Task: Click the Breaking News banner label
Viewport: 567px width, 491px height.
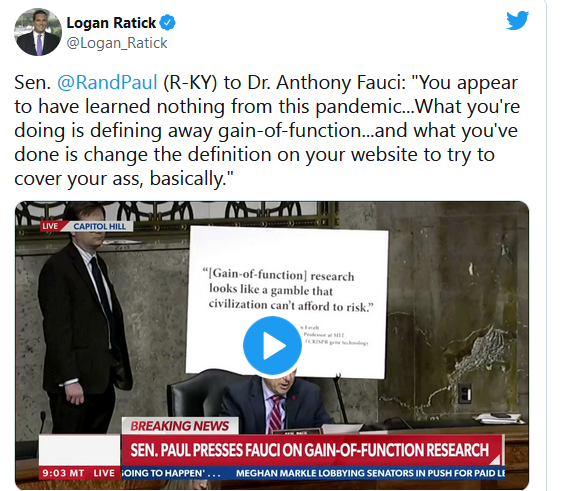Action: pyautogui.click(x=180, y=426)
